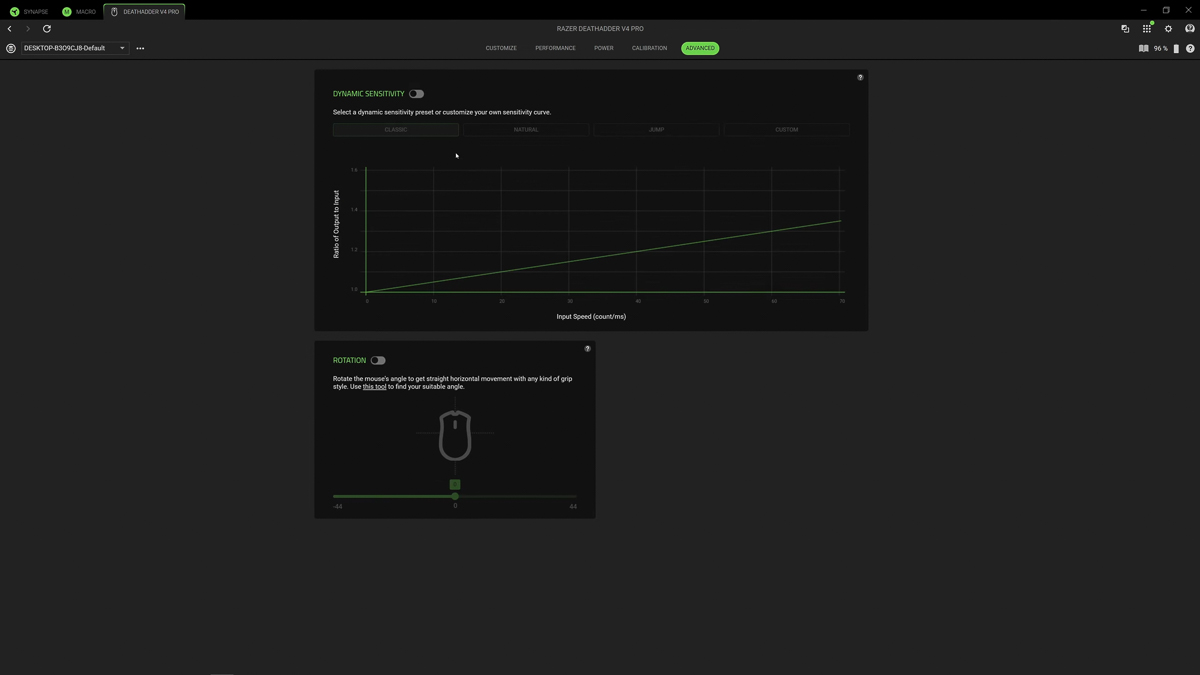Go forward with the right arrow

pyautogui.click(x=28, y=29)
